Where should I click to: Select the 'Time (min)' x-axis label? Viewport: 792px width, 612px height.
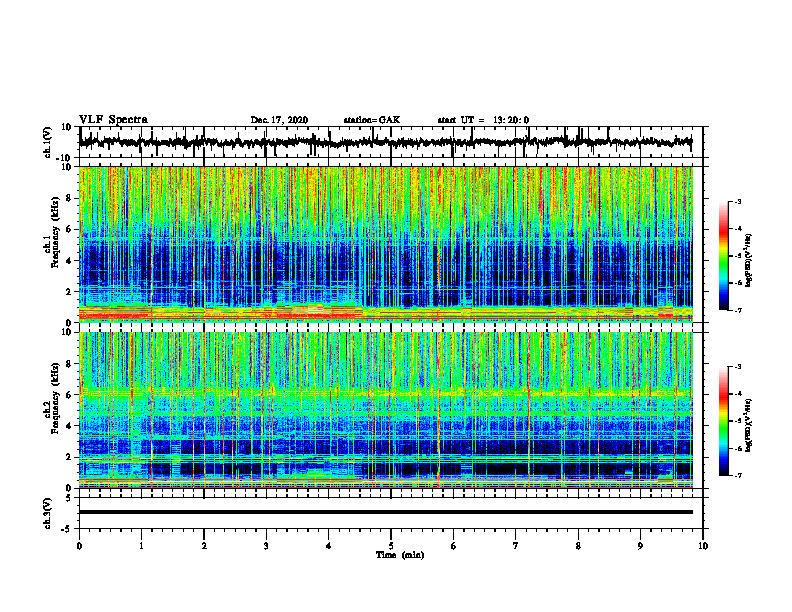pos(400,555)
